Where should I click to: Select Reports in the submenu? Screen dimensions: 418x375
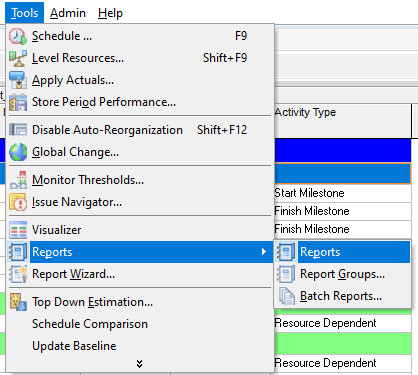click(342, 252)
